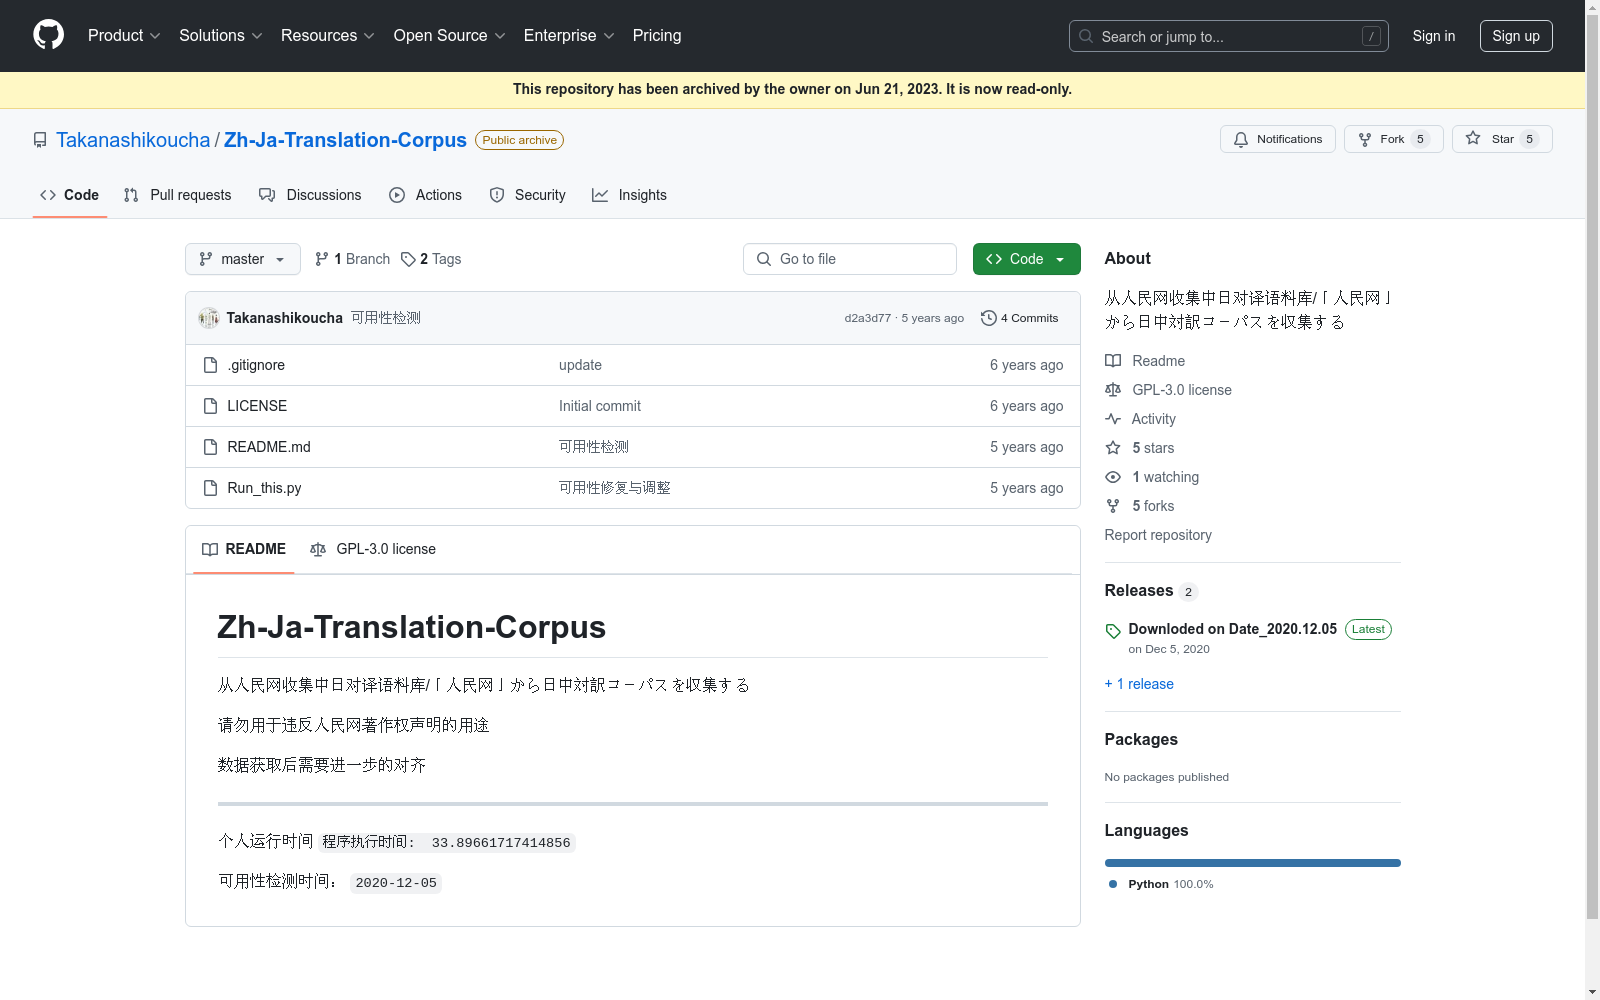Click the LICENSE file icon

tap(210, 406)
